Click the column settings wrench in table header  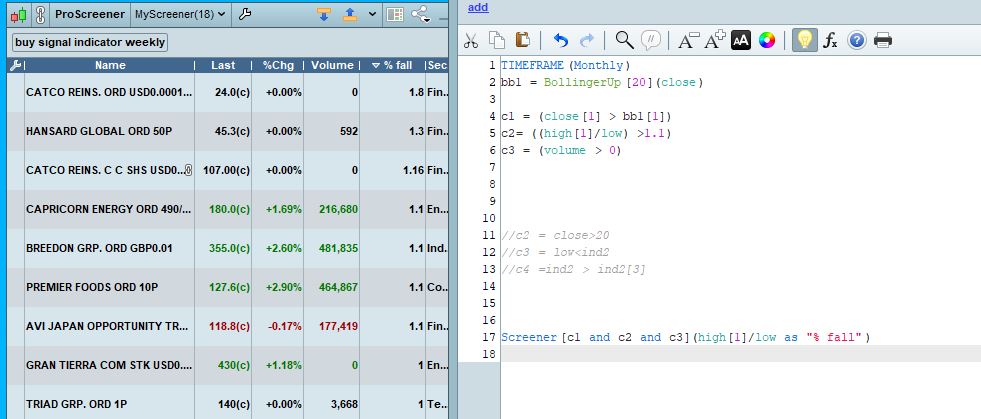tap(16, 65)
